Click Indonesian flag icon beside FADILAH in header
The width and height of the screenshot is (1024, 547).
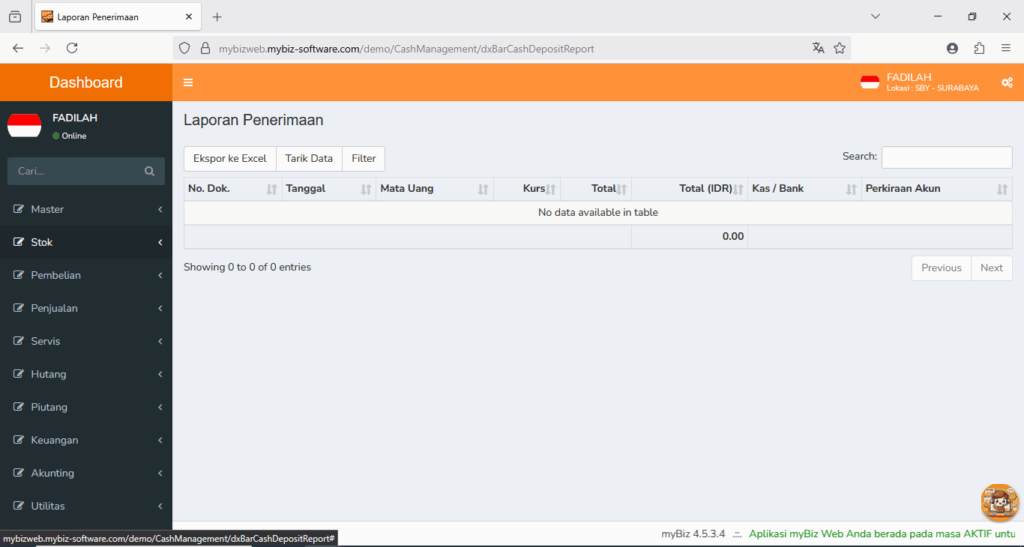click(x=870, y=82)
